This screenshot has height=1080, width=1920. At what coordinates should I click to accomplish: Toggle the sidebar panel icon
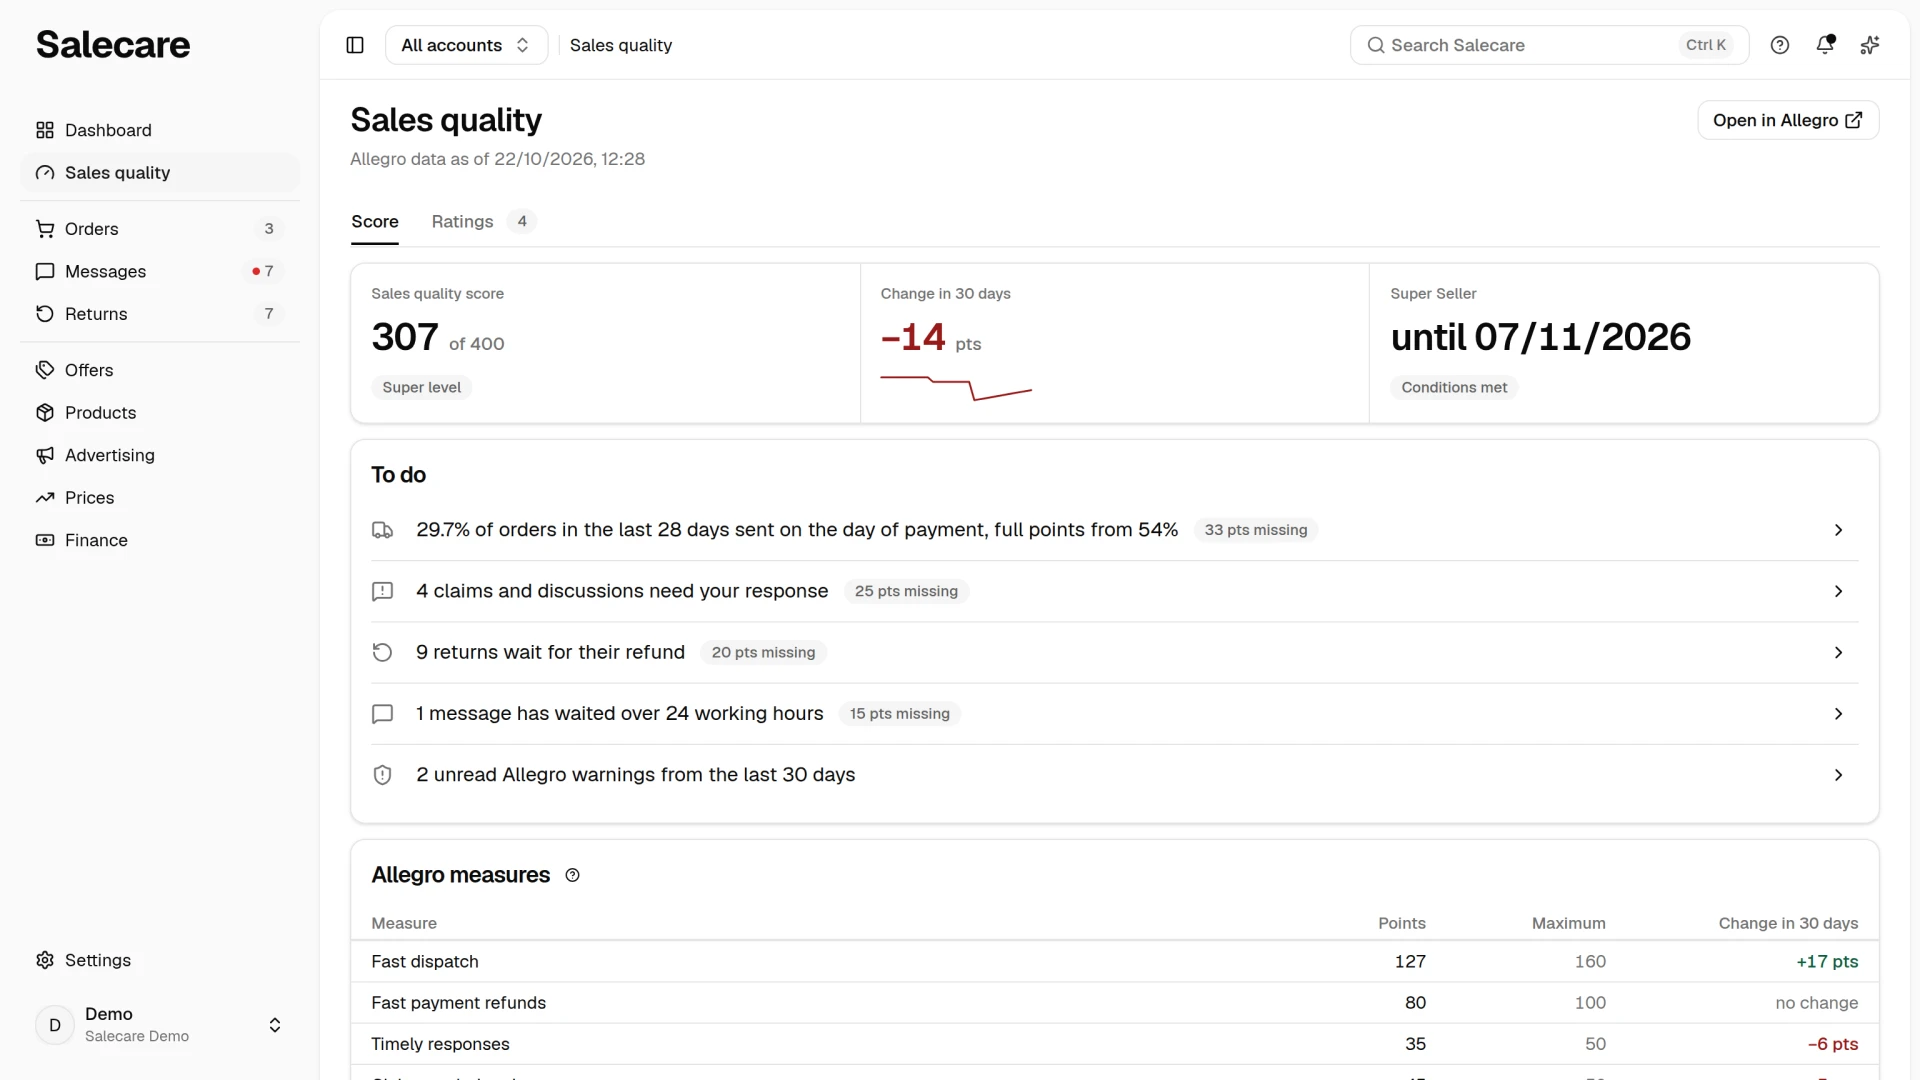tap(355, 45)
